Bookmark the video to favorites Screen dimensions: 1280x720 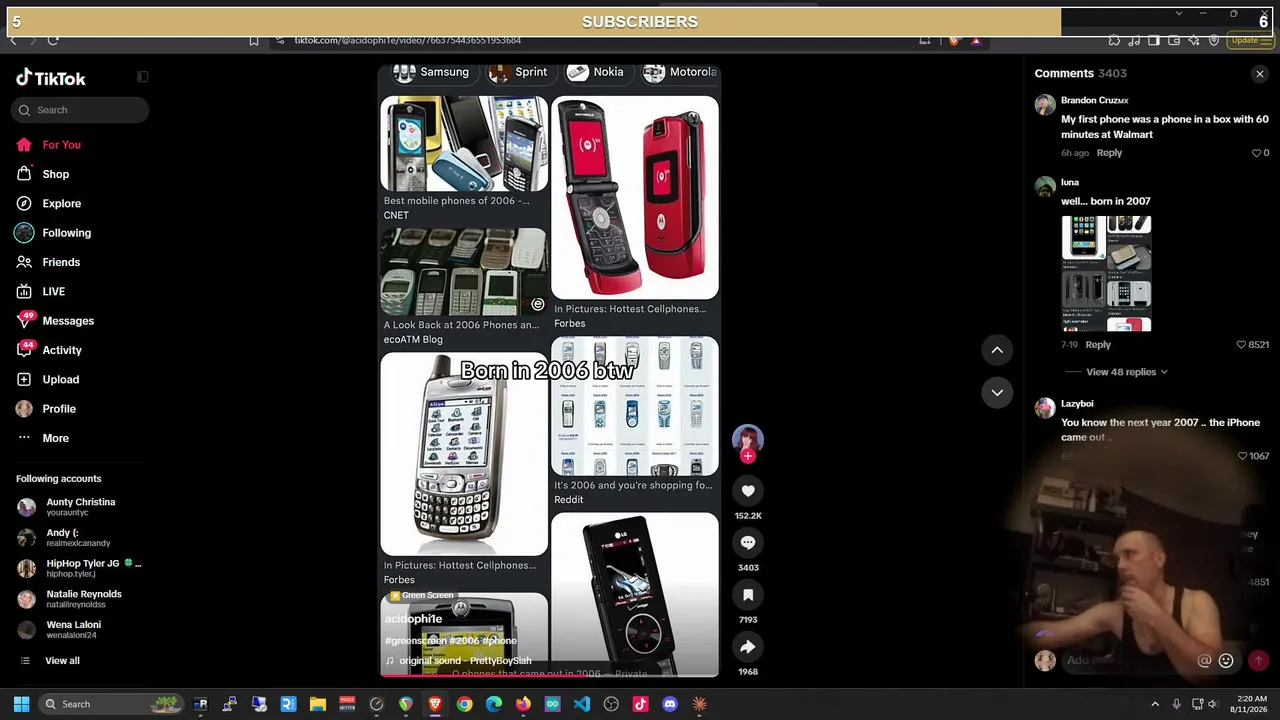(748, 595)
